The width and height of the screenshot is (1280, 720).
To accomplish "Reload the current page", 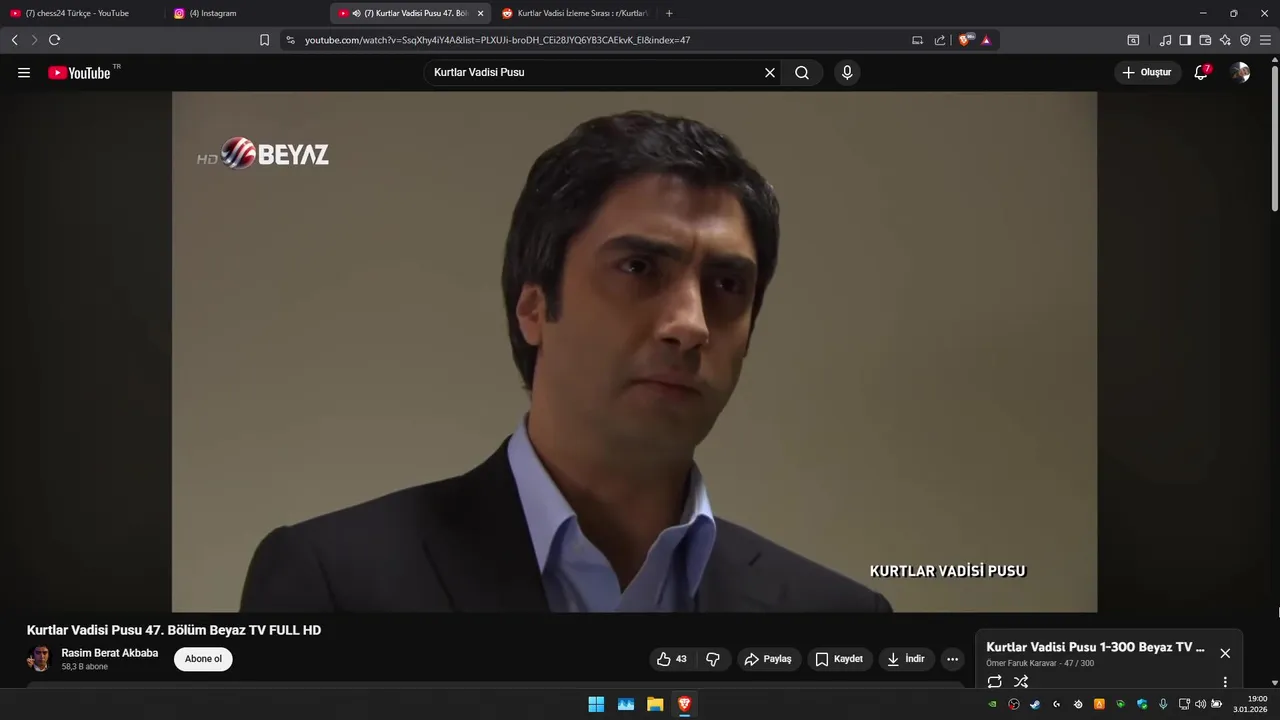I will pos(54,40).
